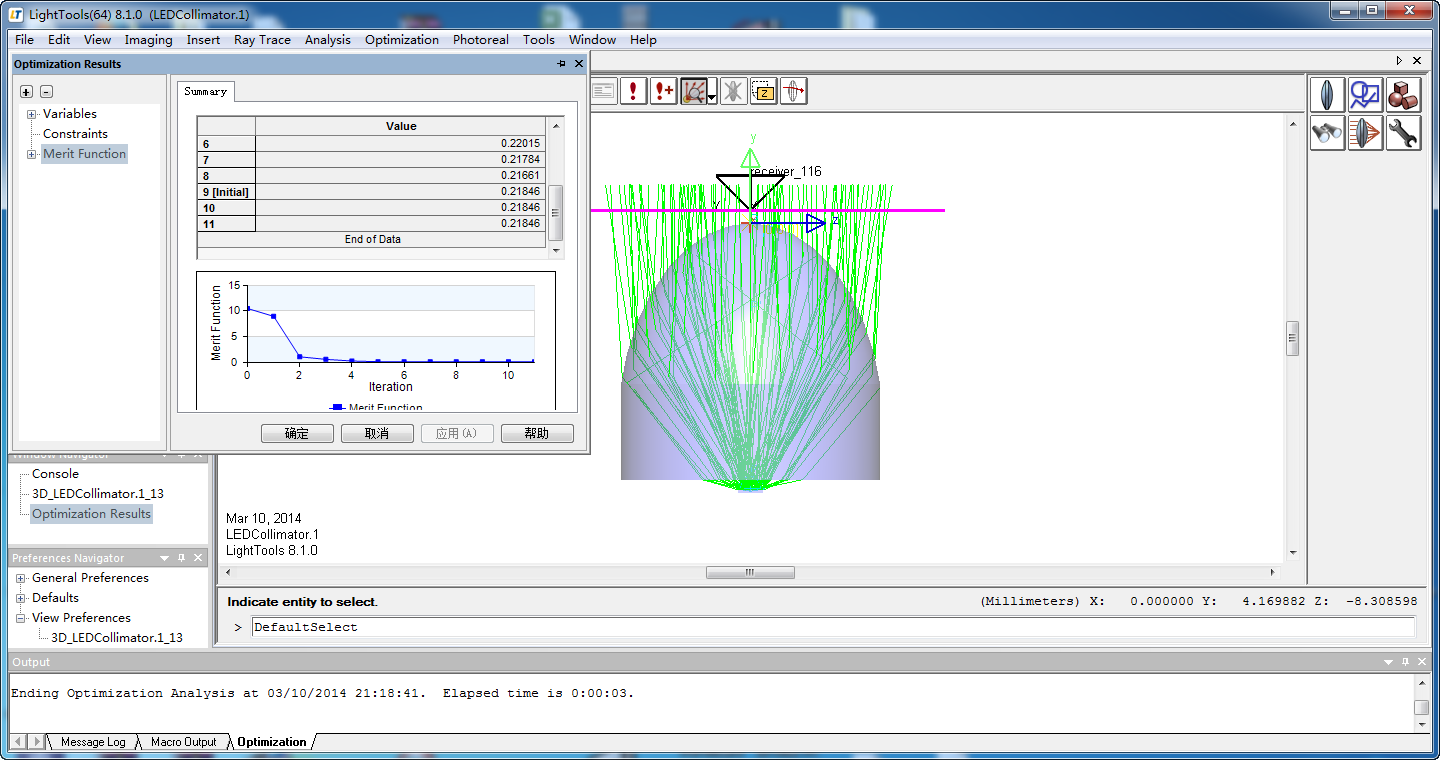This screenshot has height=760, width=1440.
Task: Open the Photoreal menu
Action: coord(481,40)
